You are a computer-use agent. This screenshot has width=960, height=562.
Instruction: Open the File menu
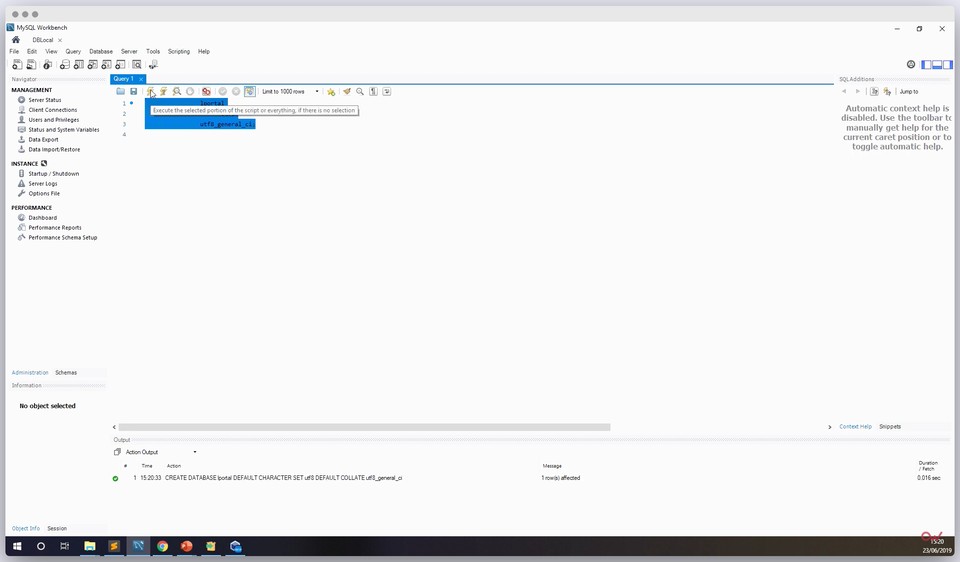click(x=14, y=51)
